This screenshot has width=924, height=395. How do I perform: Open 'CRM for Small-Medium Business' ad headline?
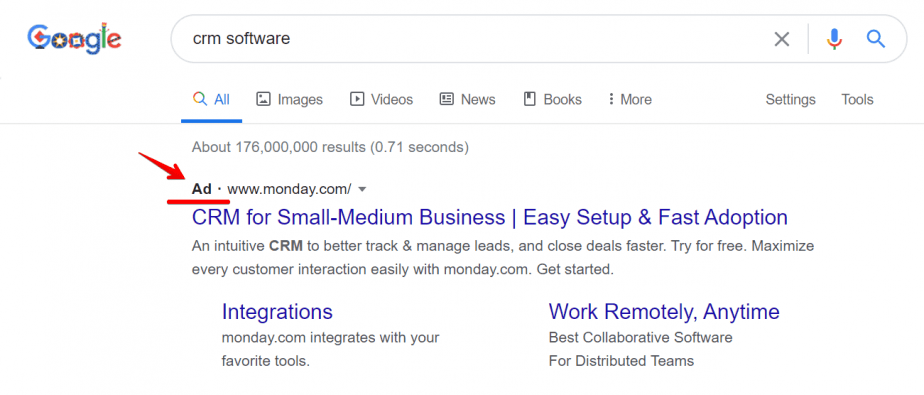tap(490, 218)
